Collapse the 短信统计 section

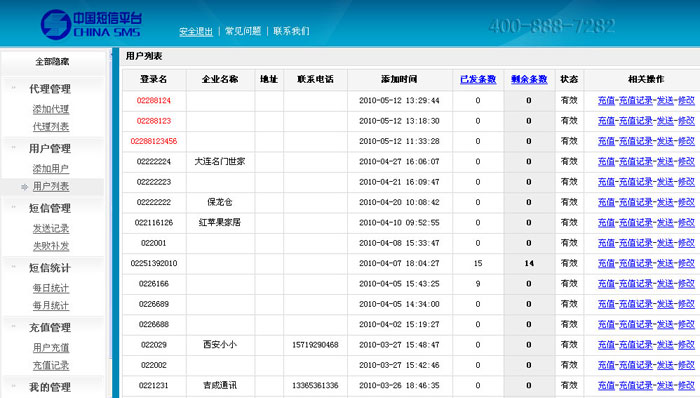50,268
